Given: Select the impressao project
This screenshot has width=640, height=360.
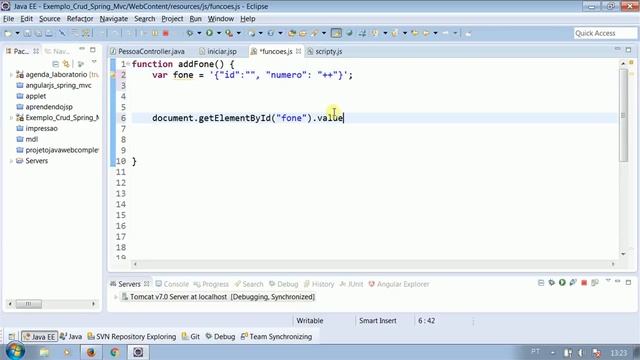Looking at the screenshot, I should point(37,128).
